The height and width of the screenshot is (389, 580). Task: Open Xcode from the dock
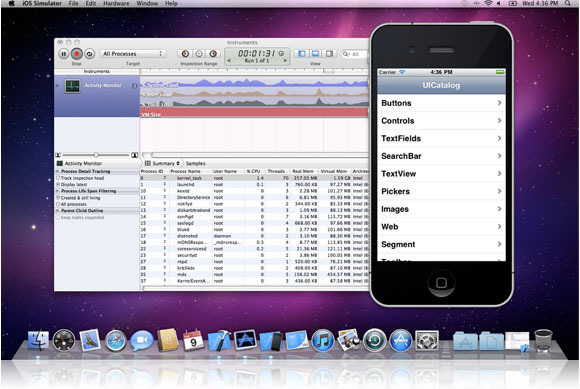[x=219, y=341]
